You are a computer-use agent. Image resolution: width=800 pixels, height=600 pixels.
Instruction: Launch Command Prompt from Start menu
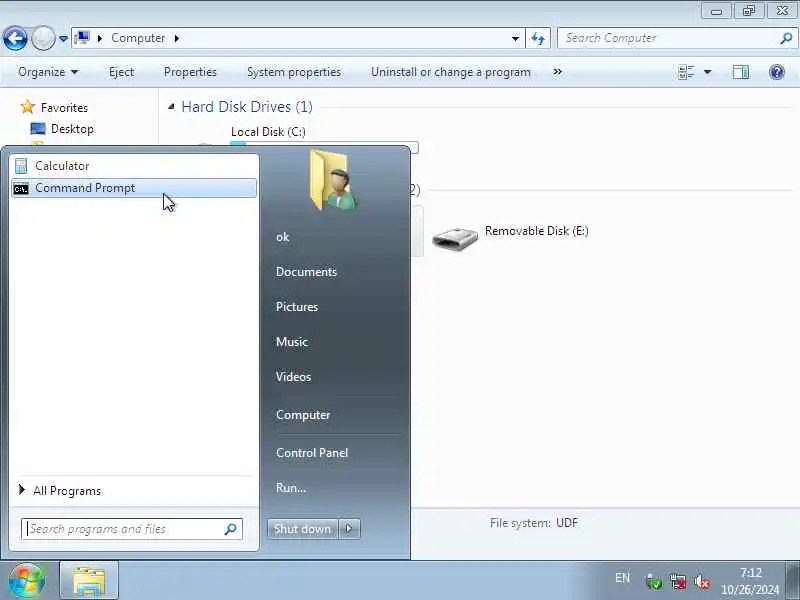(134, 188)
